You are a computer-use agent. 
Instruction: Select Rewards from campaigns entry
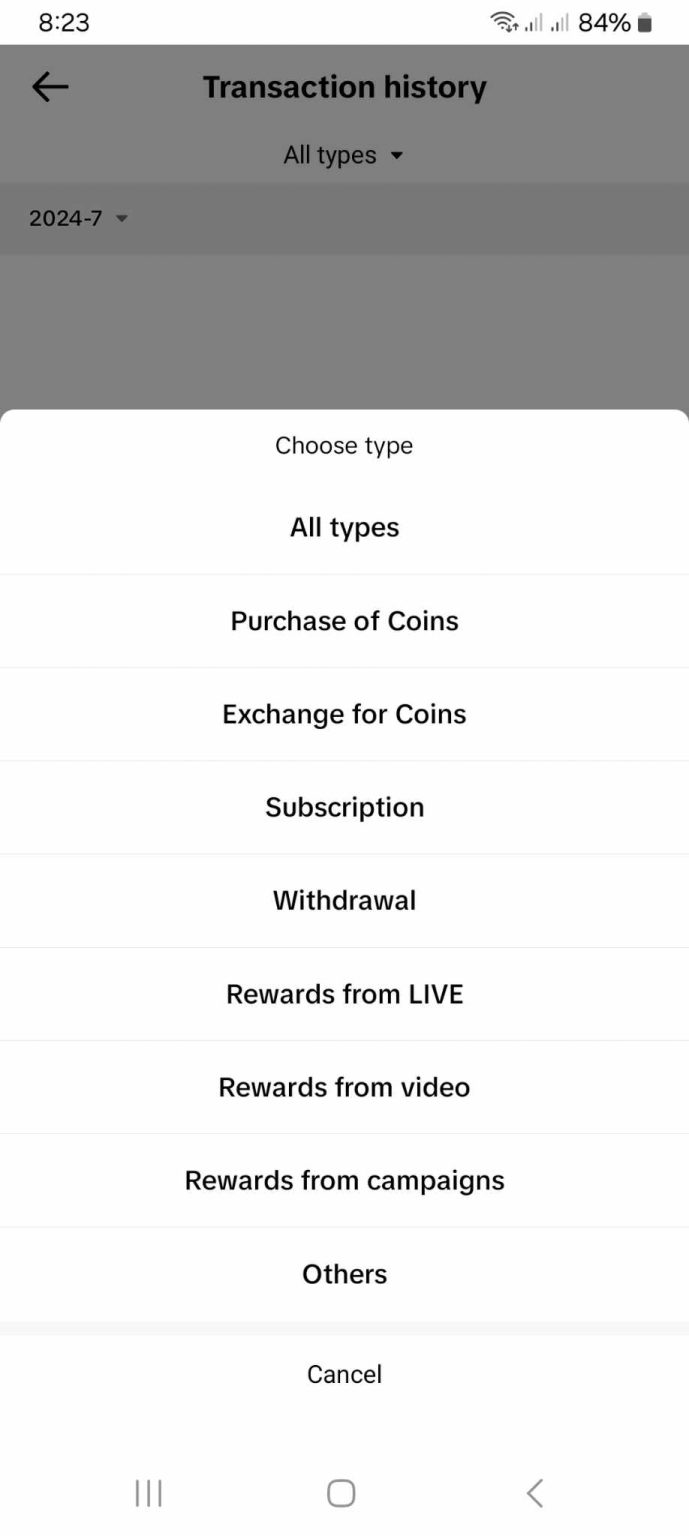(x=344, y=1180)
